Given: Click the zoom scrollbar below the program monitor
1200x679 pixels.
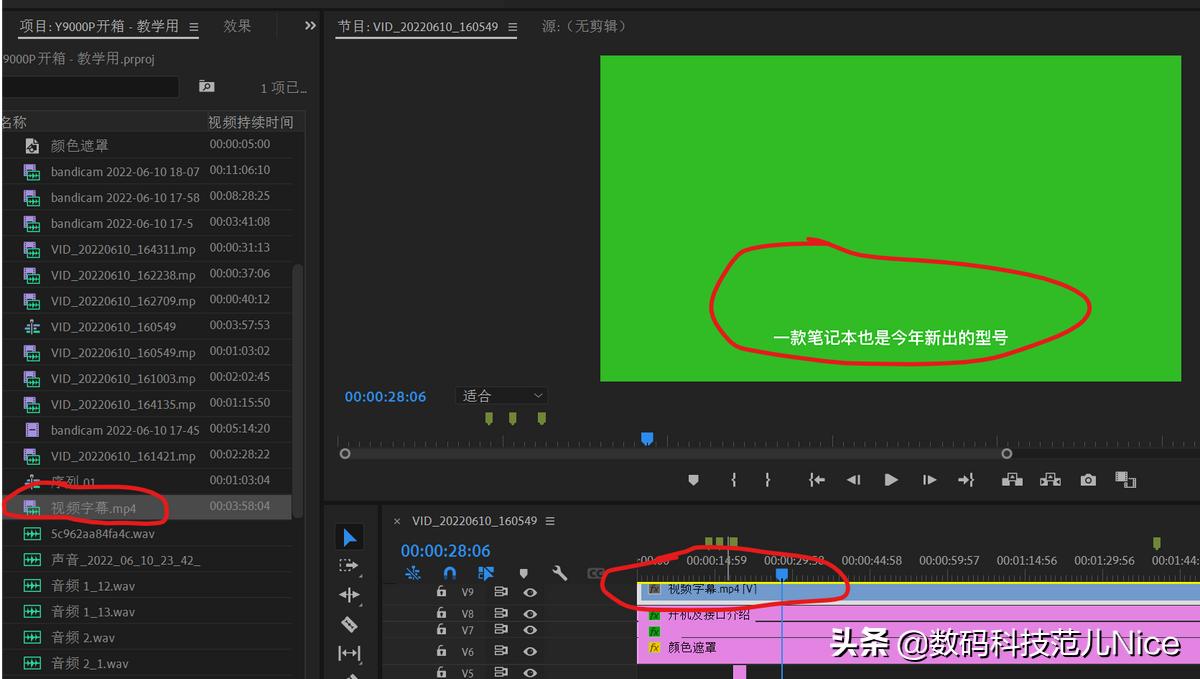Looking at the screenshot, I should pyautogui.click(x=675, y=454).
